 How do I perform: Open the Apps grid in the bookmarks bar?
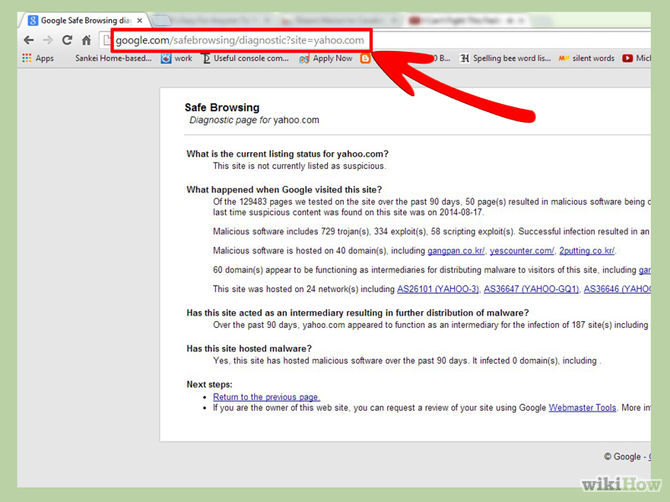38,58
